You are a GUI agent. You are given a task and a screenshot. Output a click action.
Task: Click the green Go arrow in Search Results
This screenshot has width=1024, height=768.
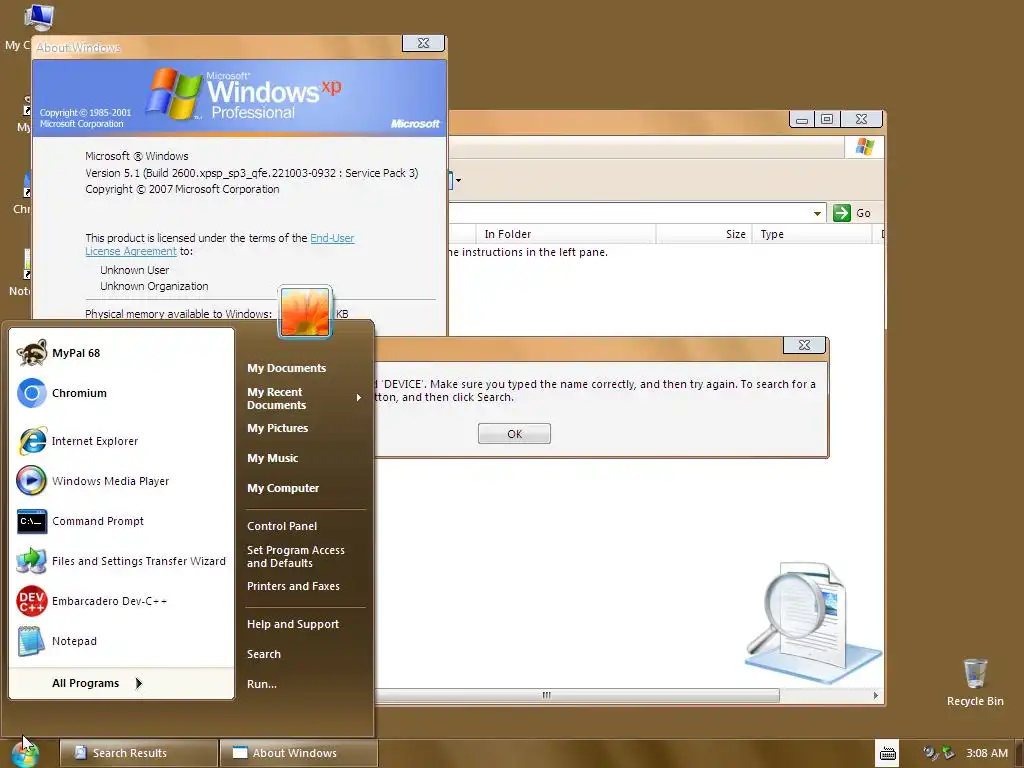click(x=842, y=213)
